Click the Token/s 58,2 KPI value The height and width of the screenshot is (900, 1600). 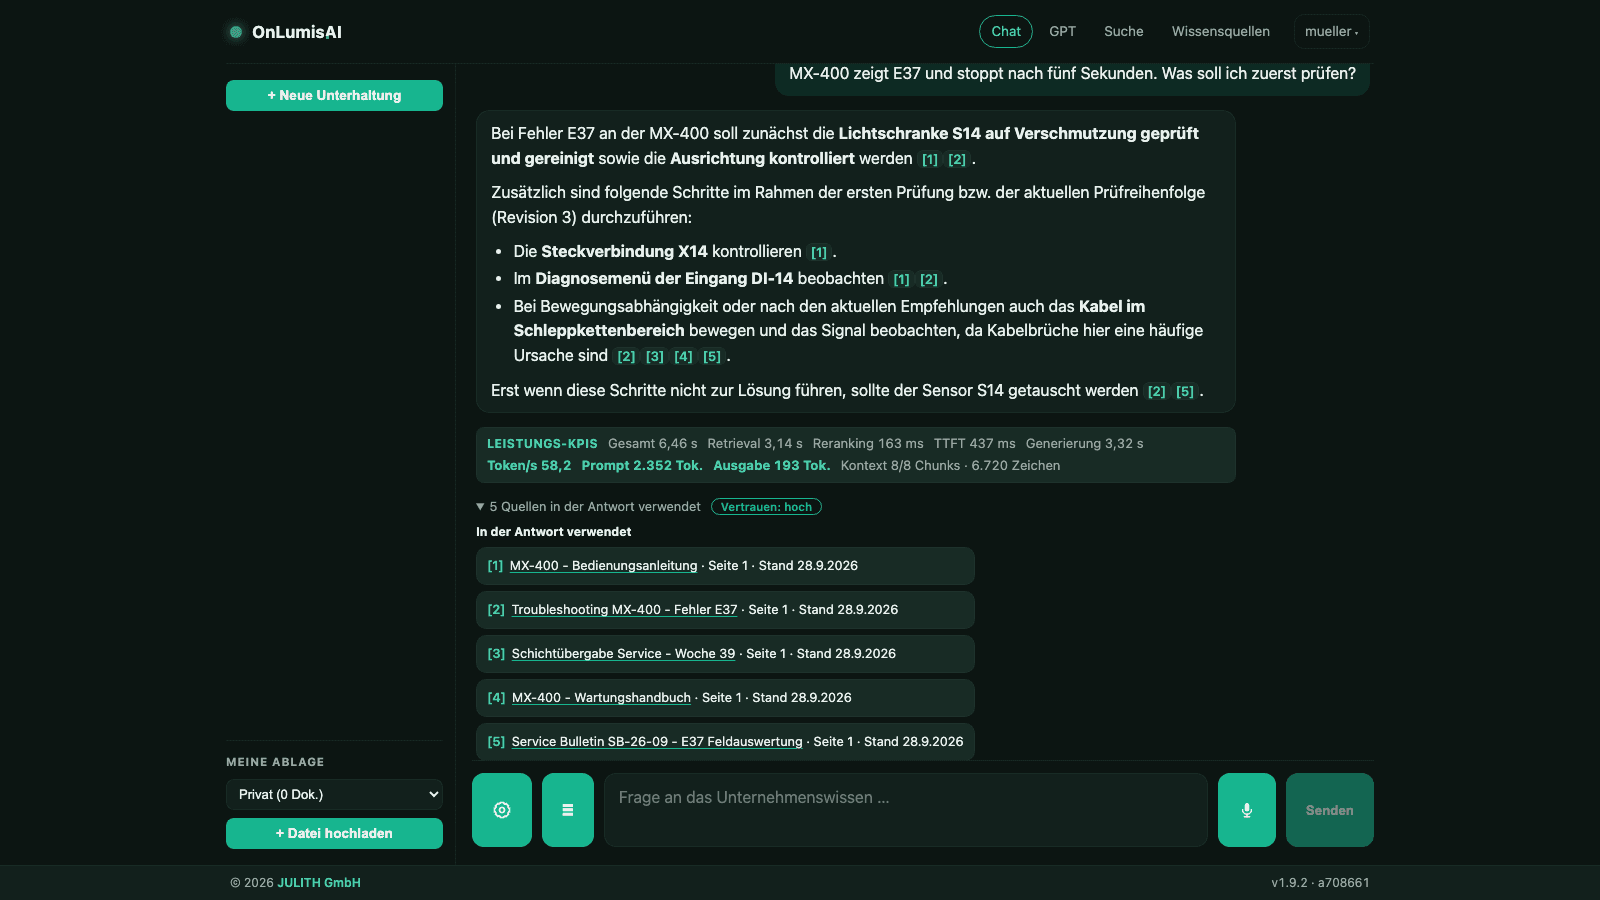pos(529,465)
